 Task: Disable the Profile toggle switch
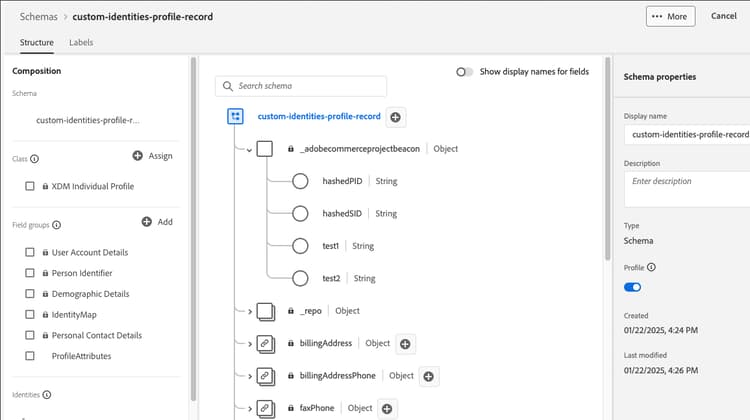click(632, 287)
